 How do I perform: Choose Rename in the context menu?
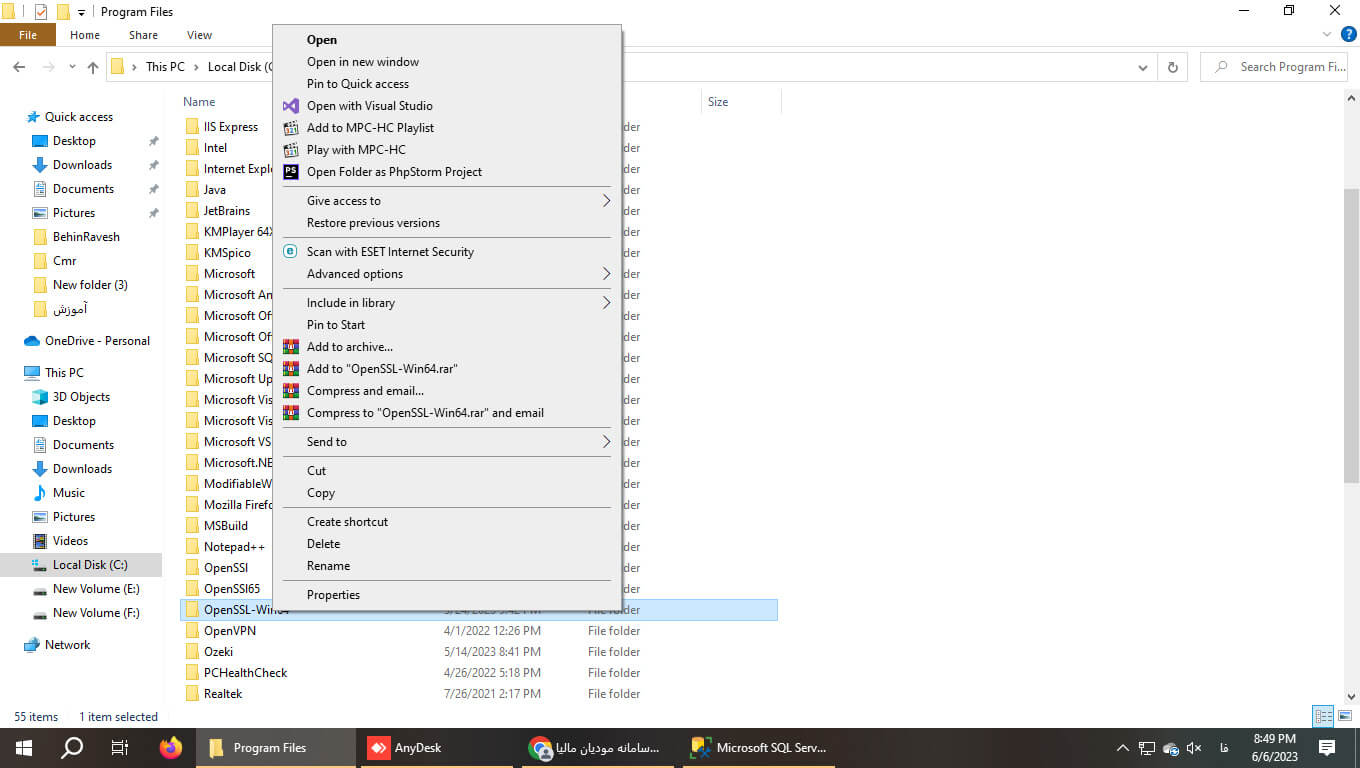tap(328, 566)
